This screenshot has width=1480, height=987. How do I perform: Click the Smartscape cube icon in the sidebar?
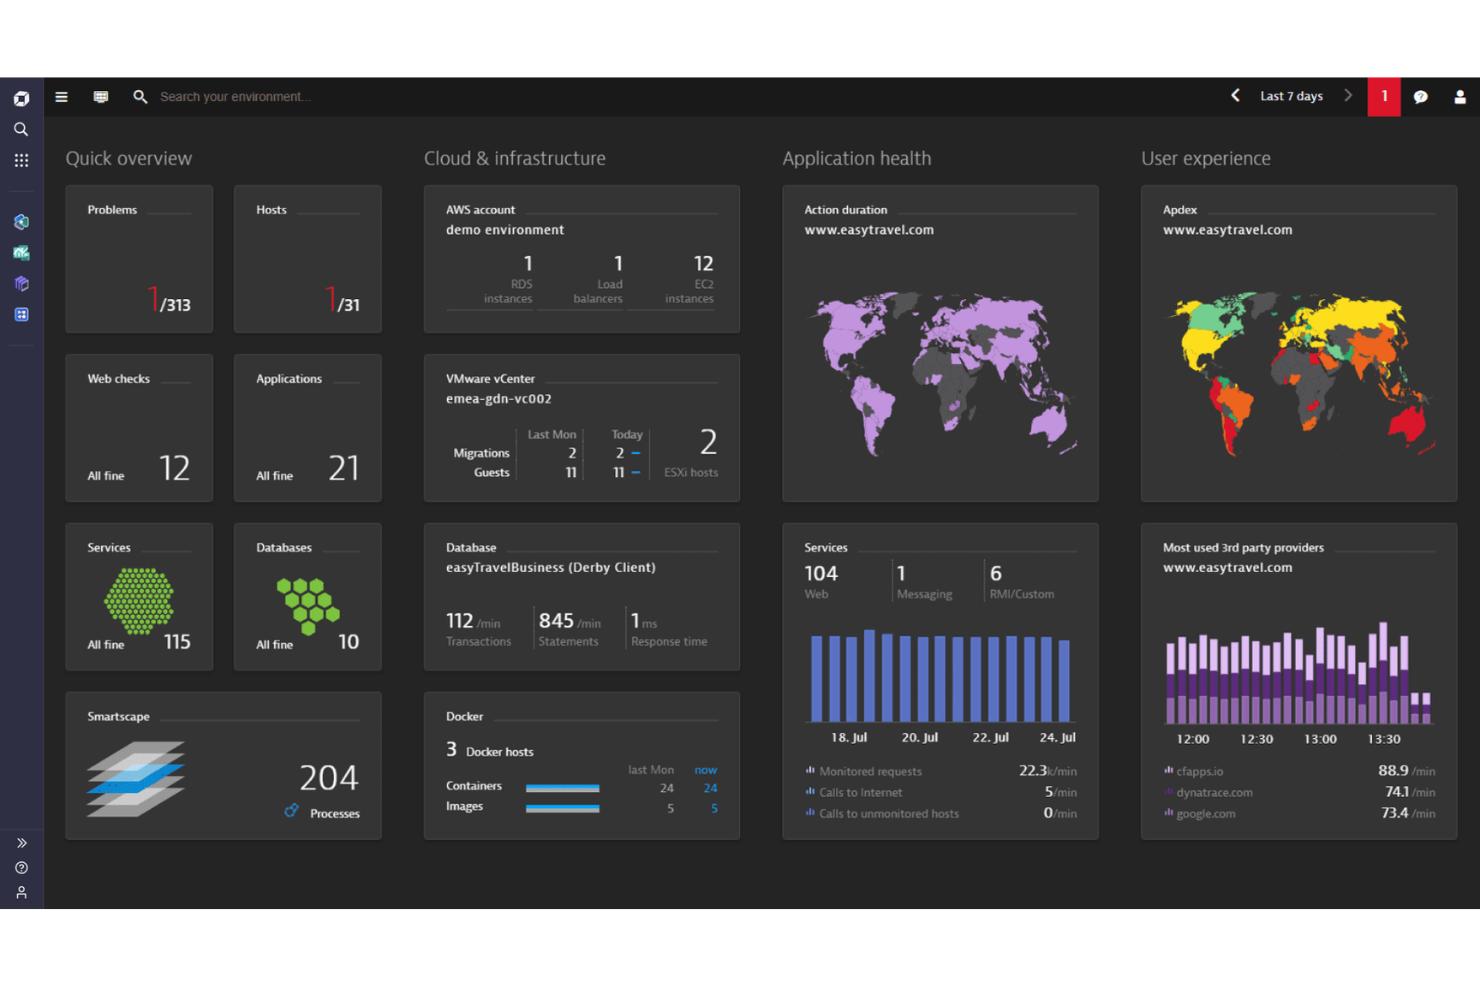point(21,221)
